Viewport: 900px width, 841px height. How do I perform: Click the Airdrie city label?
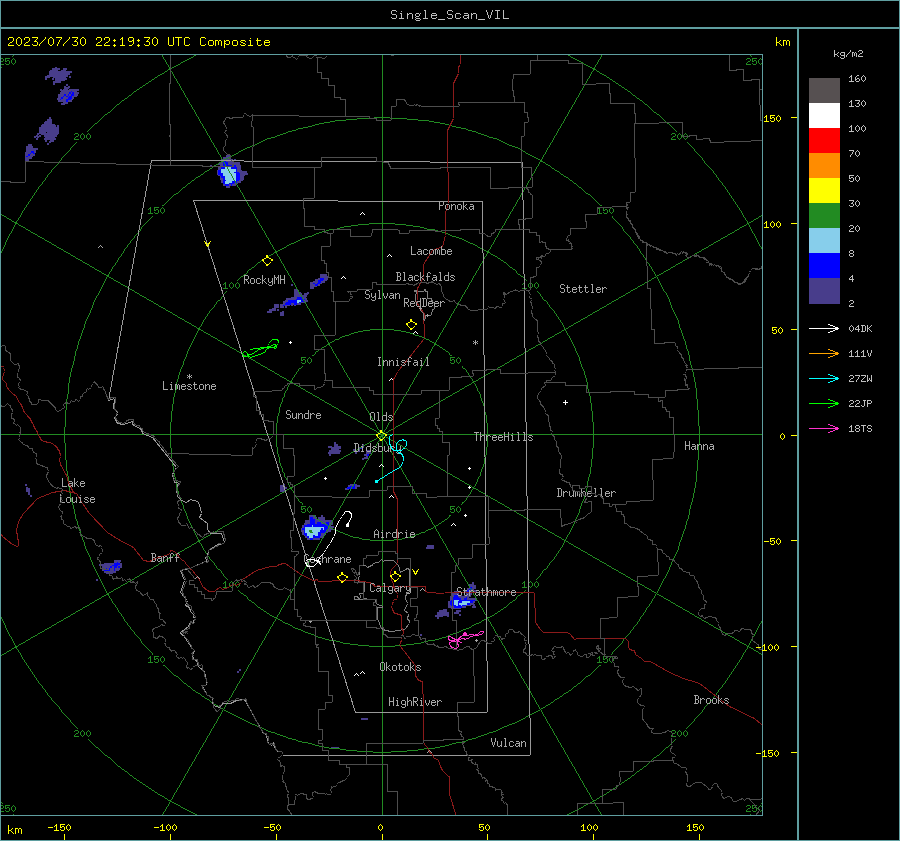pyautogui.click(x=394, y=534)
